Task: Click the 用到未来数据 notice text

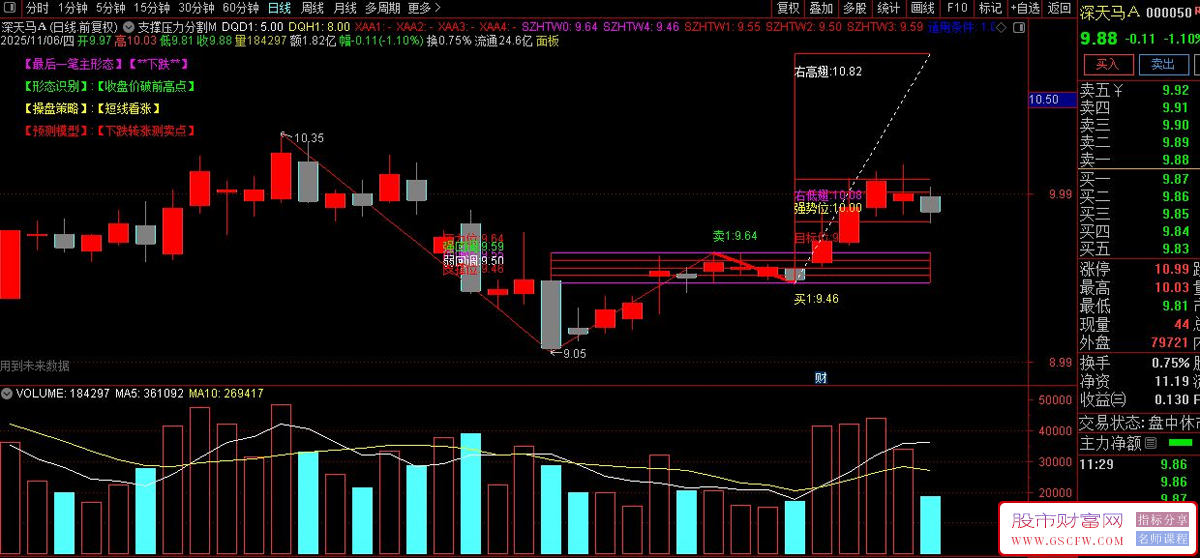Action: click(x=35, y=365)
